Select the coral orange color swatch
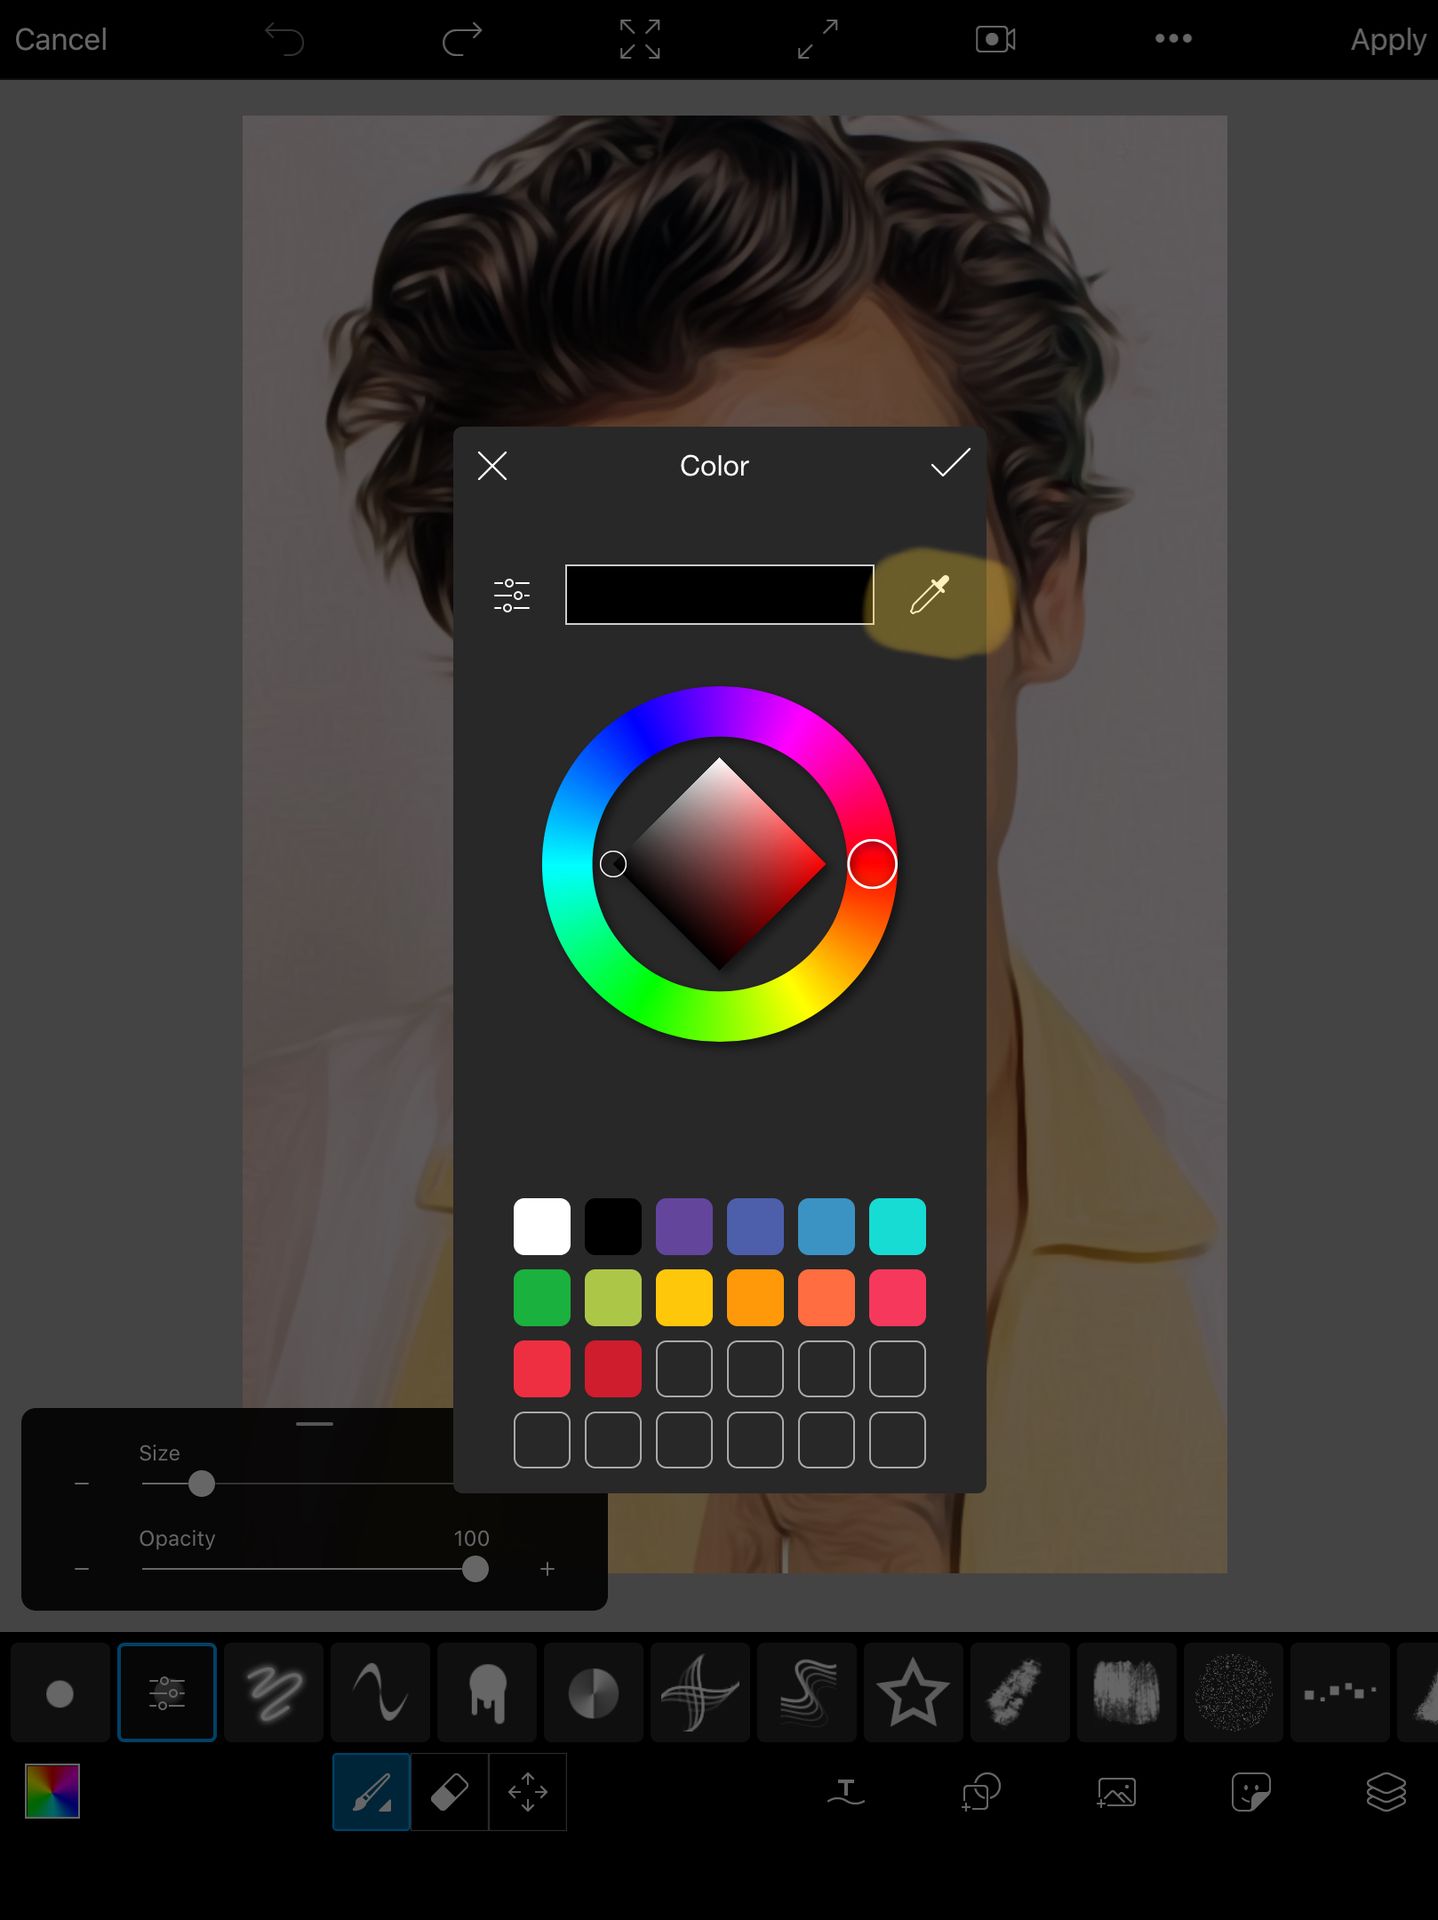This screenshot has height=1920, width=1438. 826,1297
